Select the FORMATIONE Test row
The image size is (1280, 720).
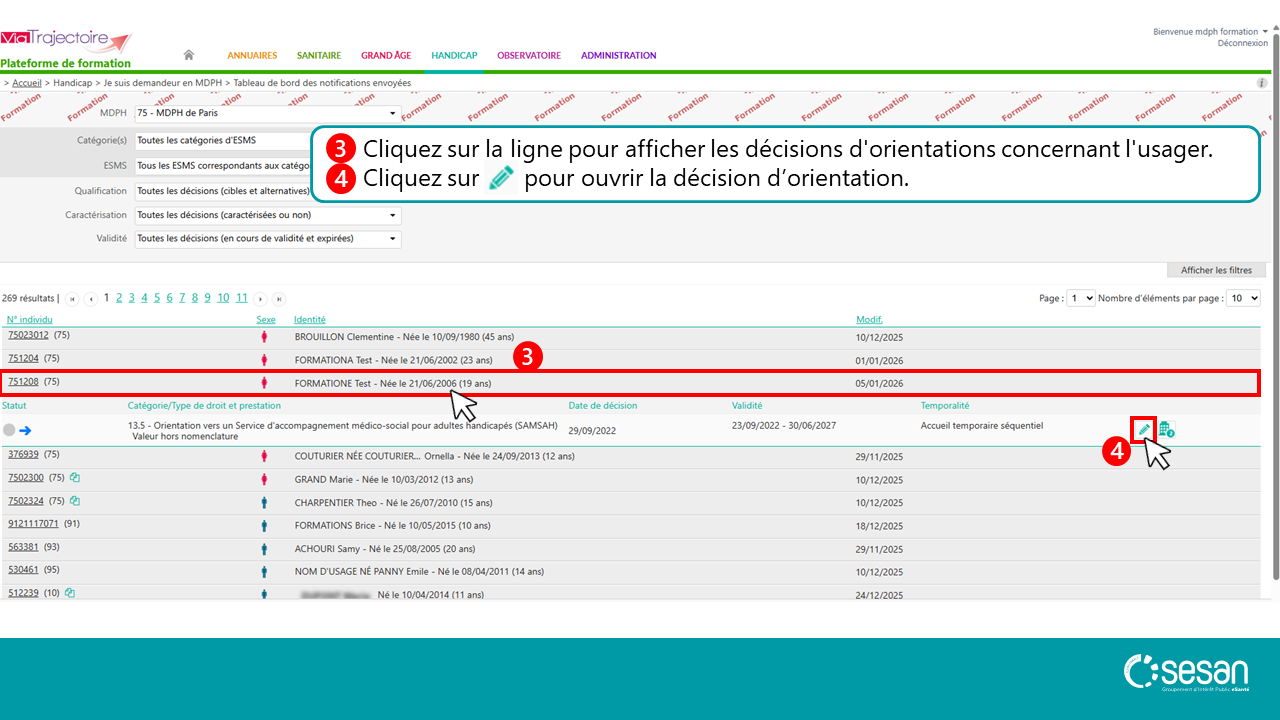pyautogui.click(x=393, y=383)
